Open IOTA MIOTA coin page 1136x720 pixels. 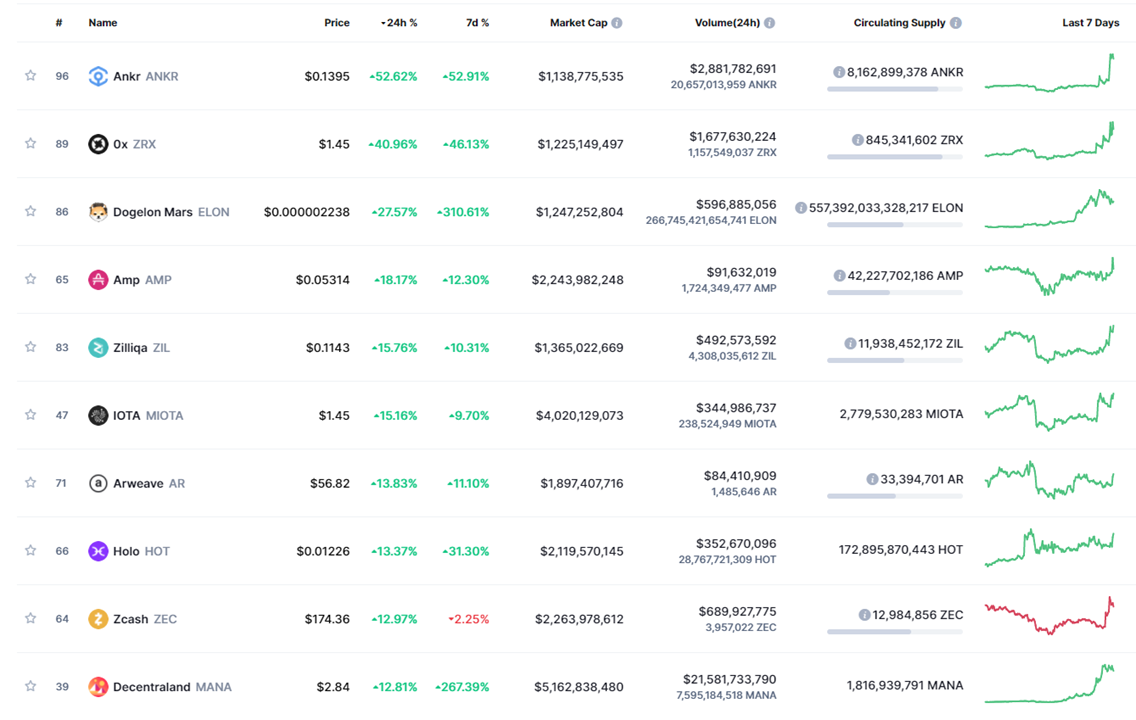pyautogui.click(x=148, y=416)
